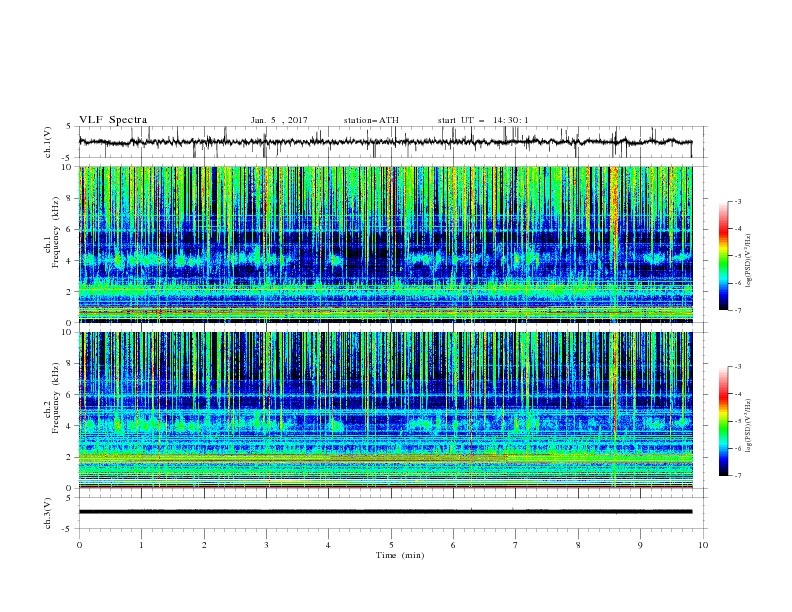This screenshot has width=792, height=612.
Task: Click the ch.2 spectrogram color scale bar
Action: pos(723,421)
